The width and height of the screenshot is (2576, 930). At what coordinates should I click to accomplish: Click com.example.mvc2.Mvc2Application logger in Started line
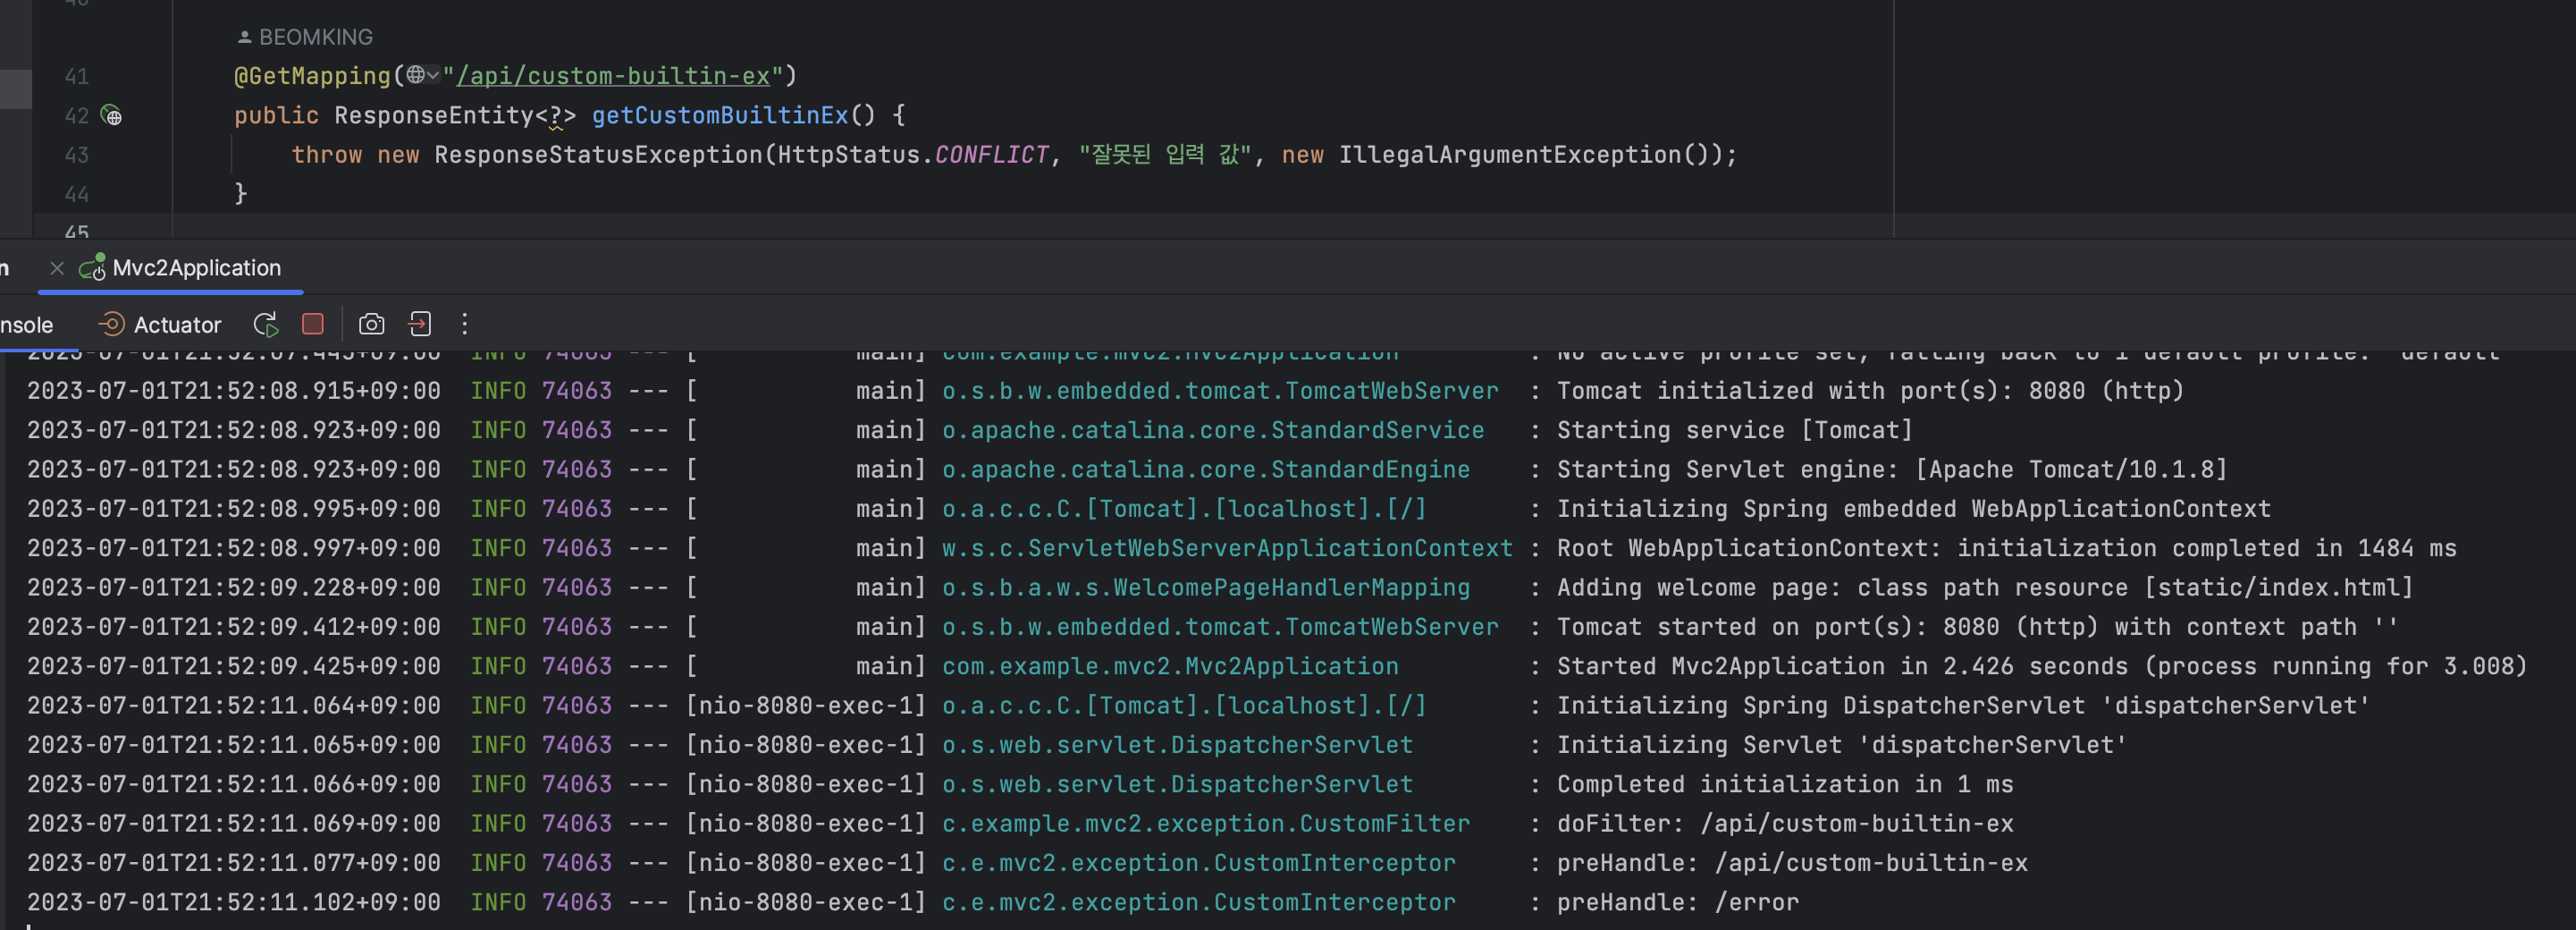1170,666
